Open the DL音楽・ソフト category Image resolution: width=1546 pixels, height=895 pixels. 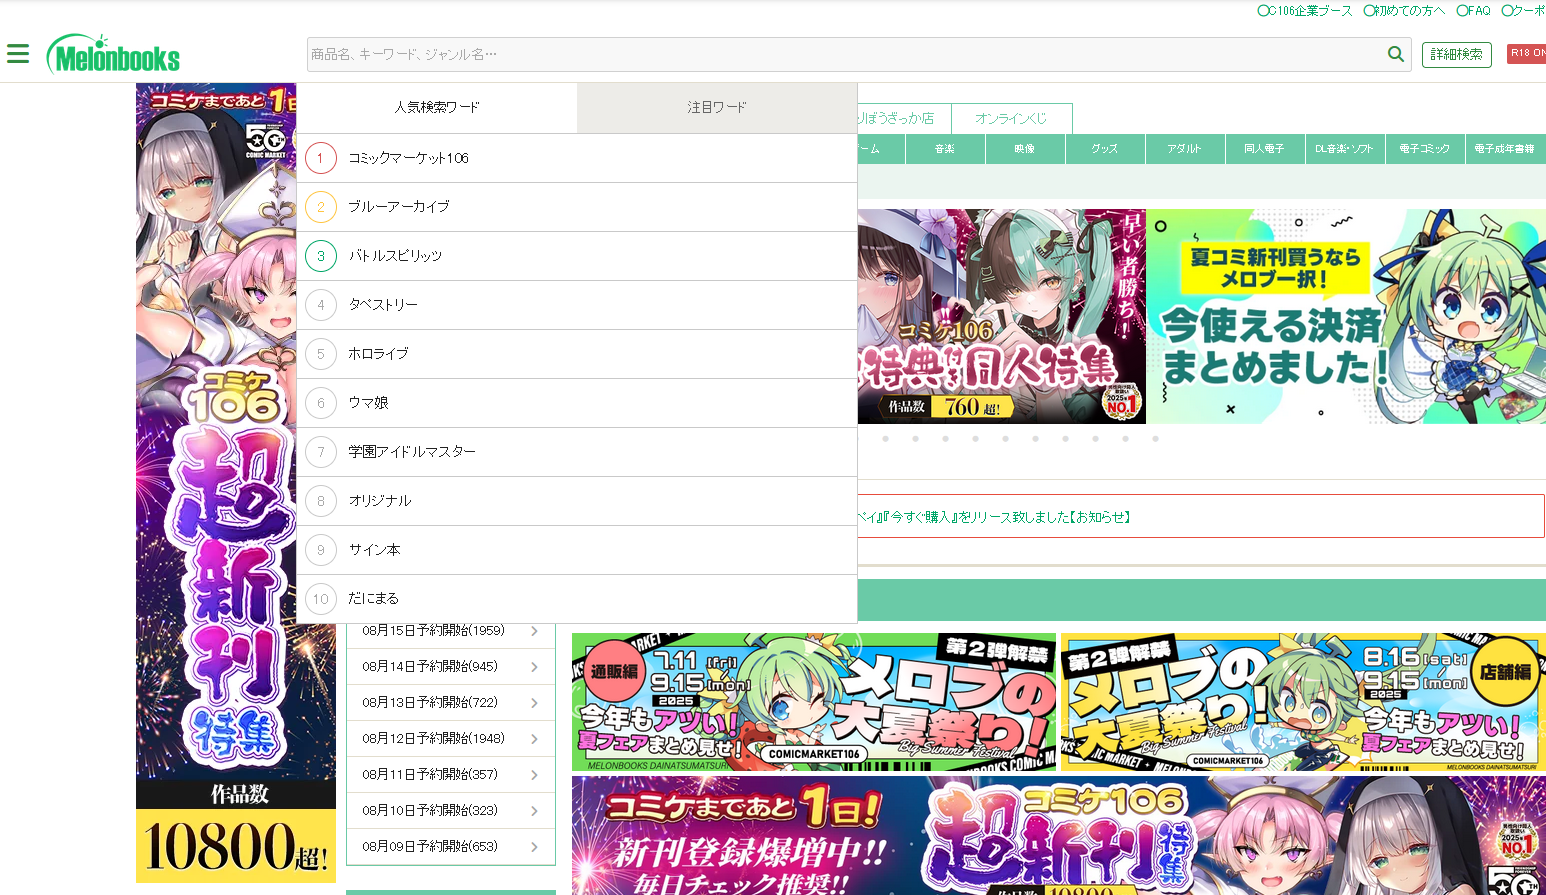pyautogui.click(x=1345, y=149)
